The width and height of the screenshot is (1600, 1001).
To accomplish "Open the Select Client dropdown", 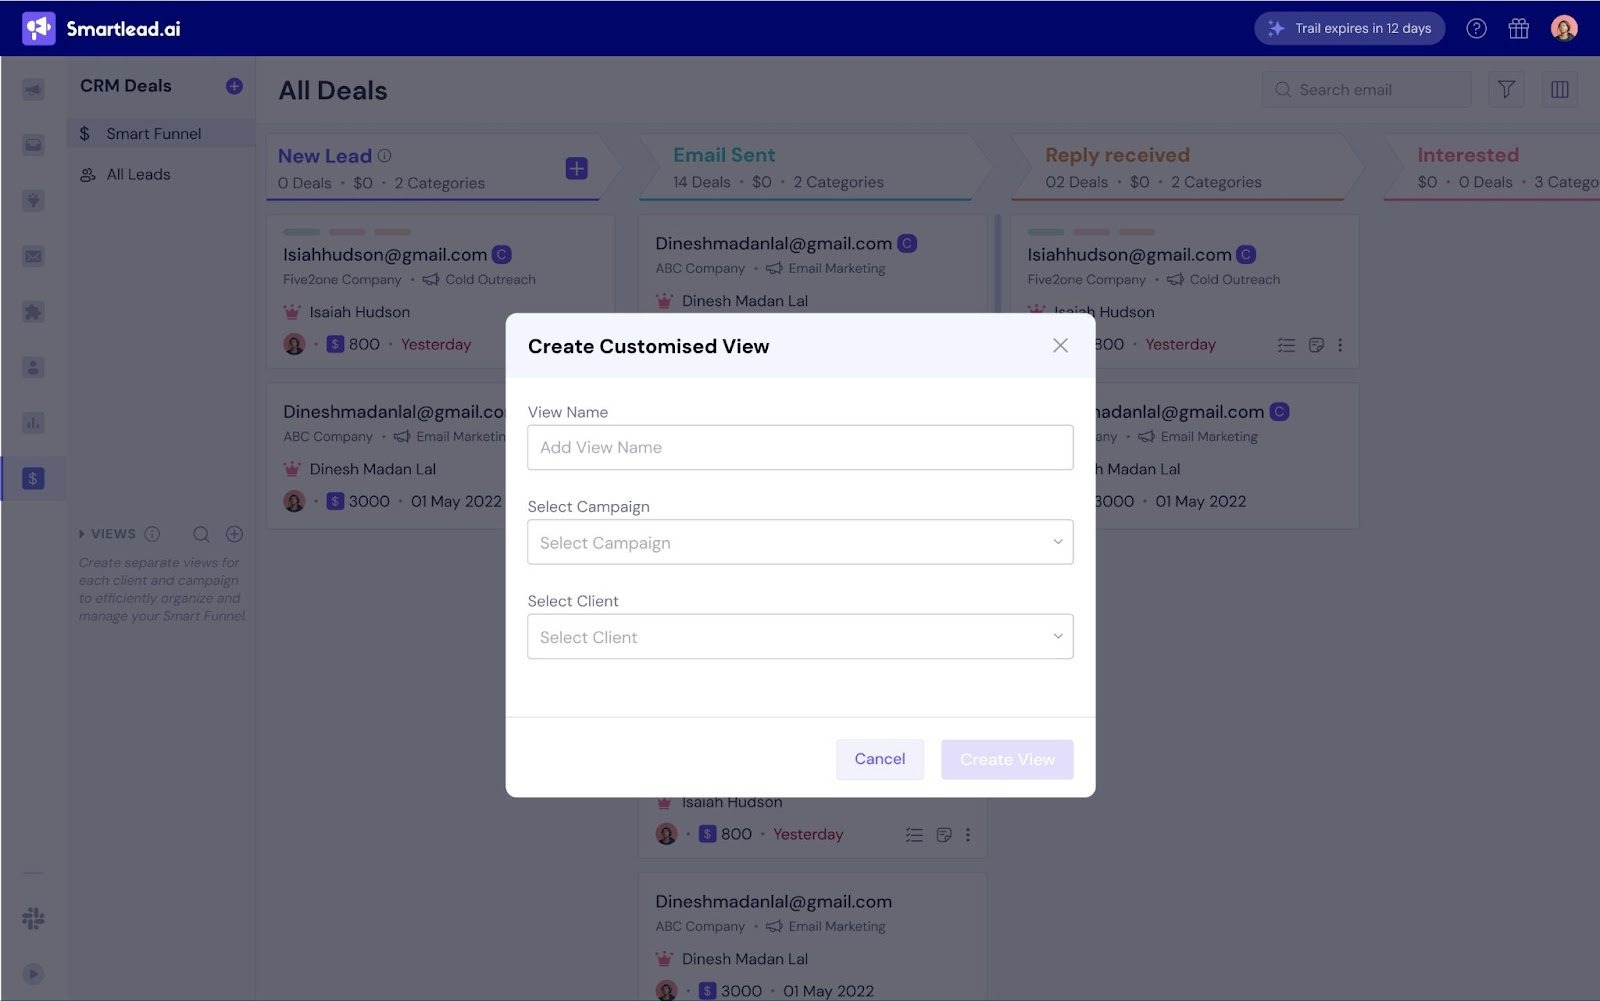I will click(800, 637).
